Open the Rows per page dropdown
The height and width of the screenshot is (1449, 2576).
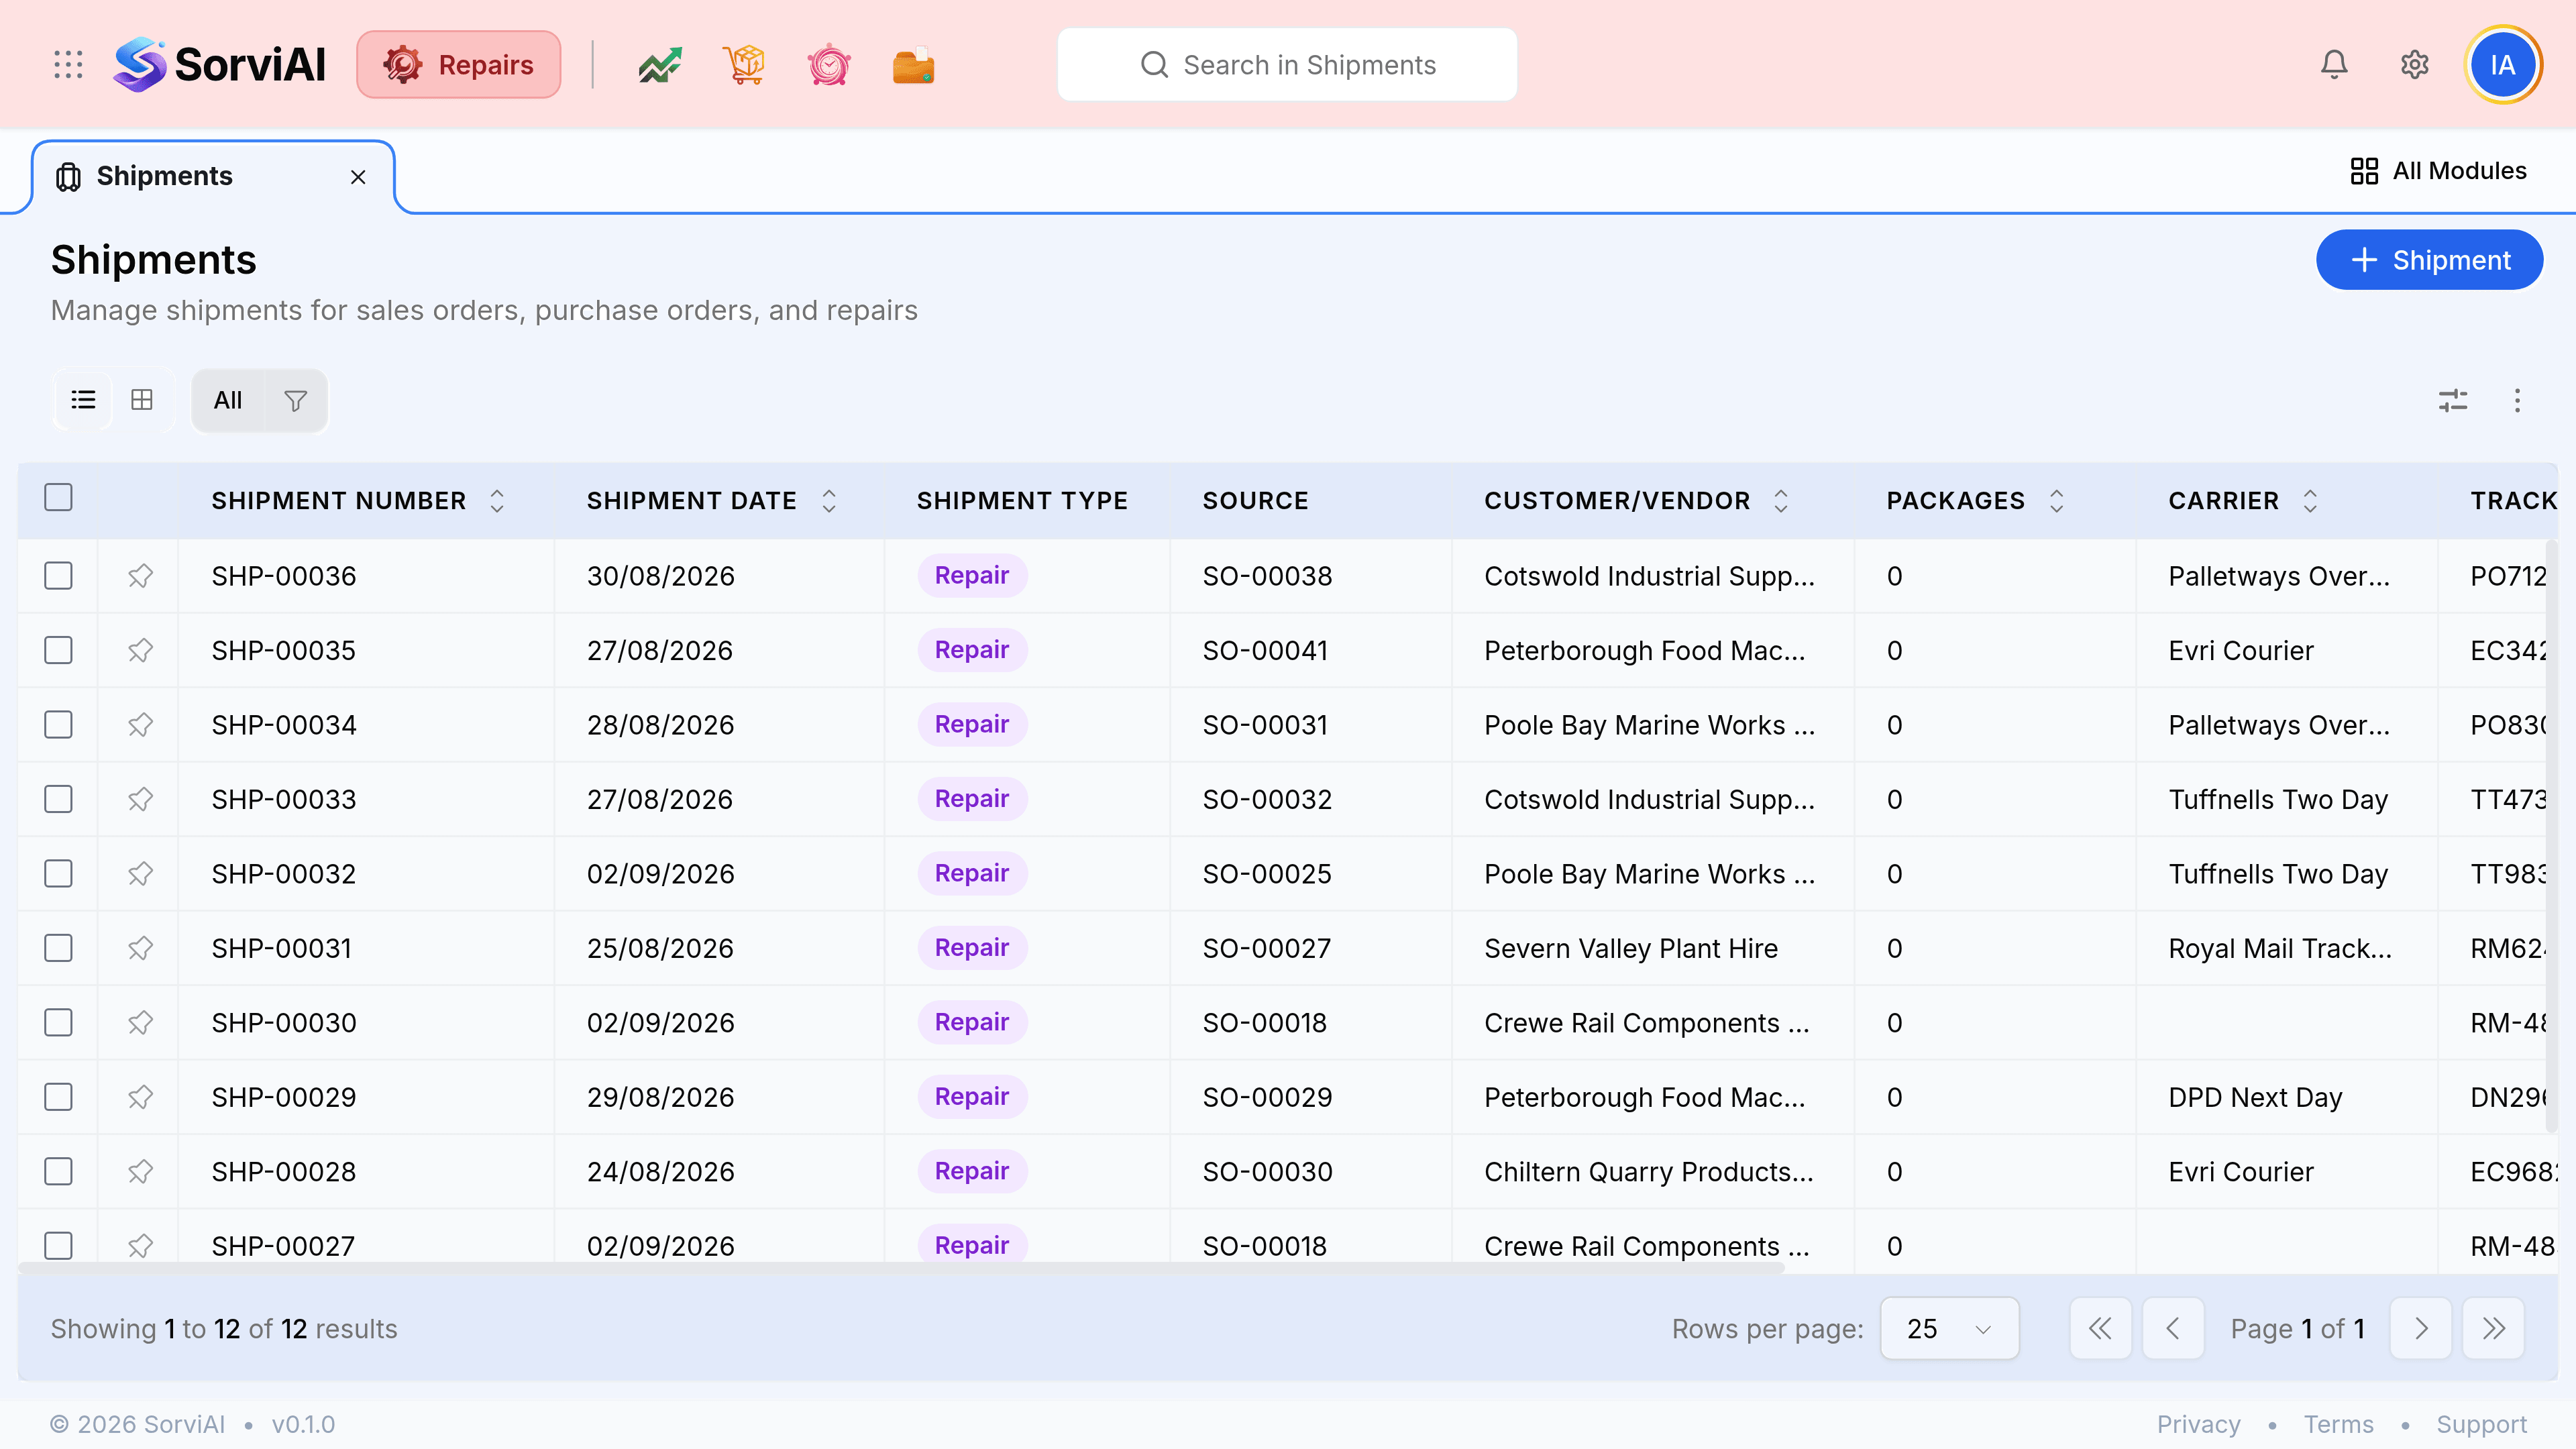(x=1949, y=1329)
